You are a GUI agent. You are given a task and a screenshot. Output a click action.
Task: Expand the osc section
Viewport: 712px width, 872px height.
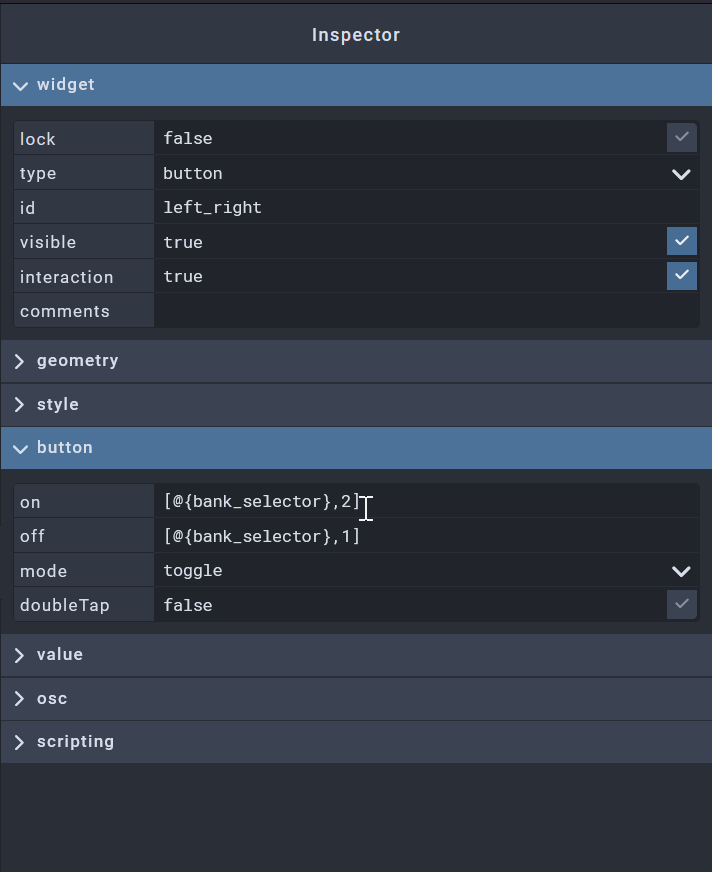click(x=52, y=699)
